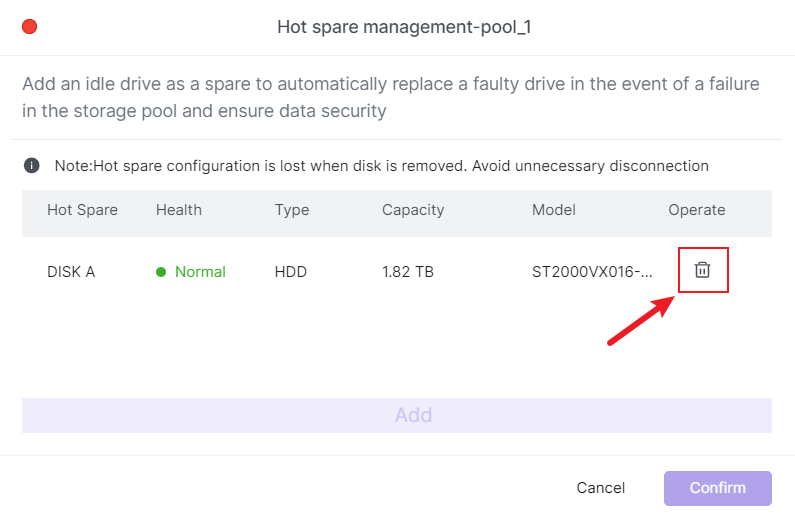795x517 pixels.
Task: Close the dialog with the red dot
Action: click(x=29, y=27)
